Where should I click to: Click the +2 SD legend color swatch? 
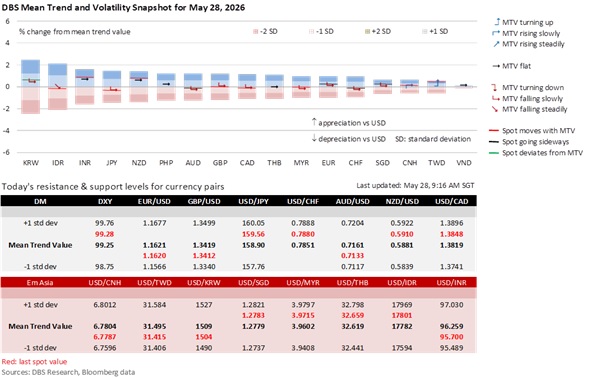[x=367, y=32]
